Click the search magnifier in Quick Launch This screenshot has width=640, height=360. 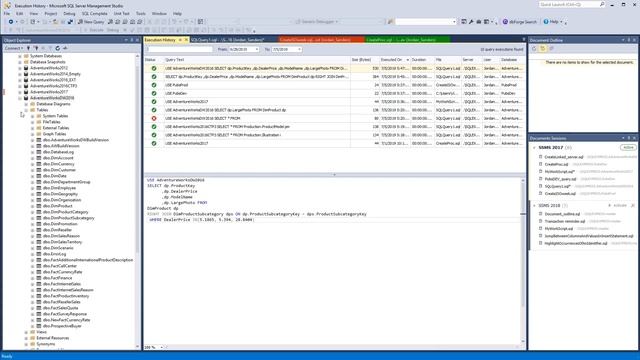tap(602, 4)
